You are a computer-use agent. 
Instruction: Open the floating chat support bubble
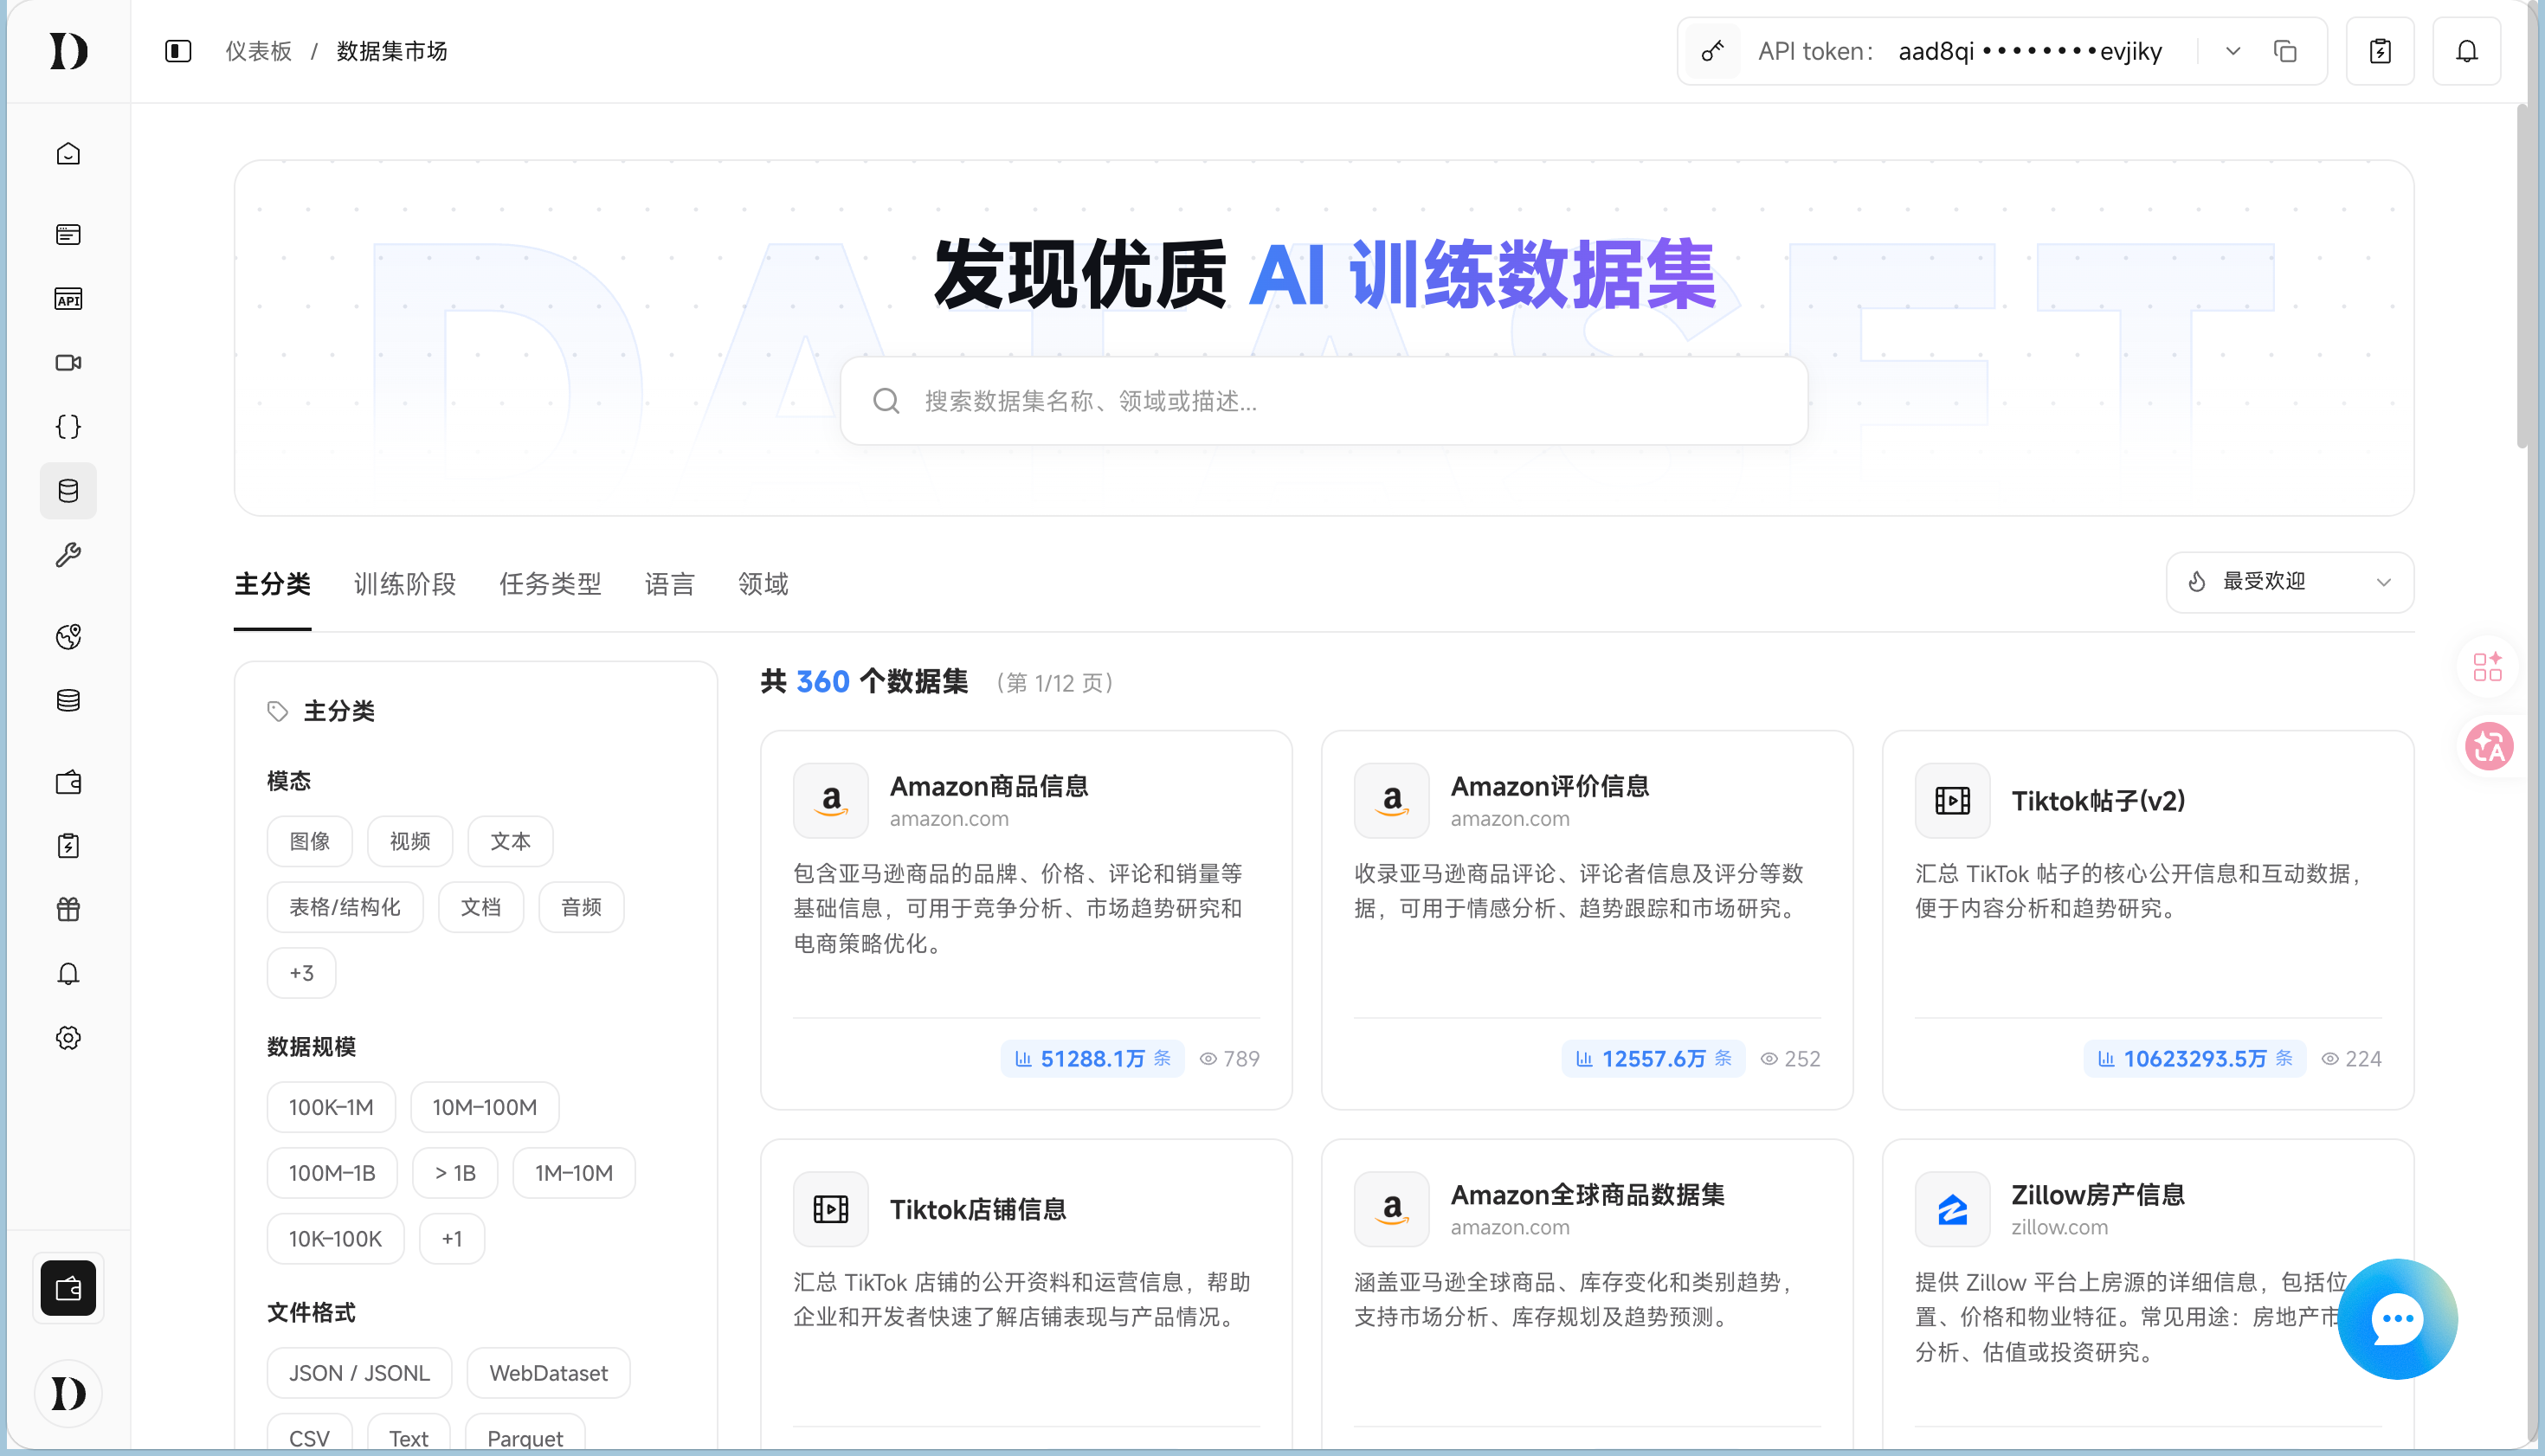pos(2397,1319)
